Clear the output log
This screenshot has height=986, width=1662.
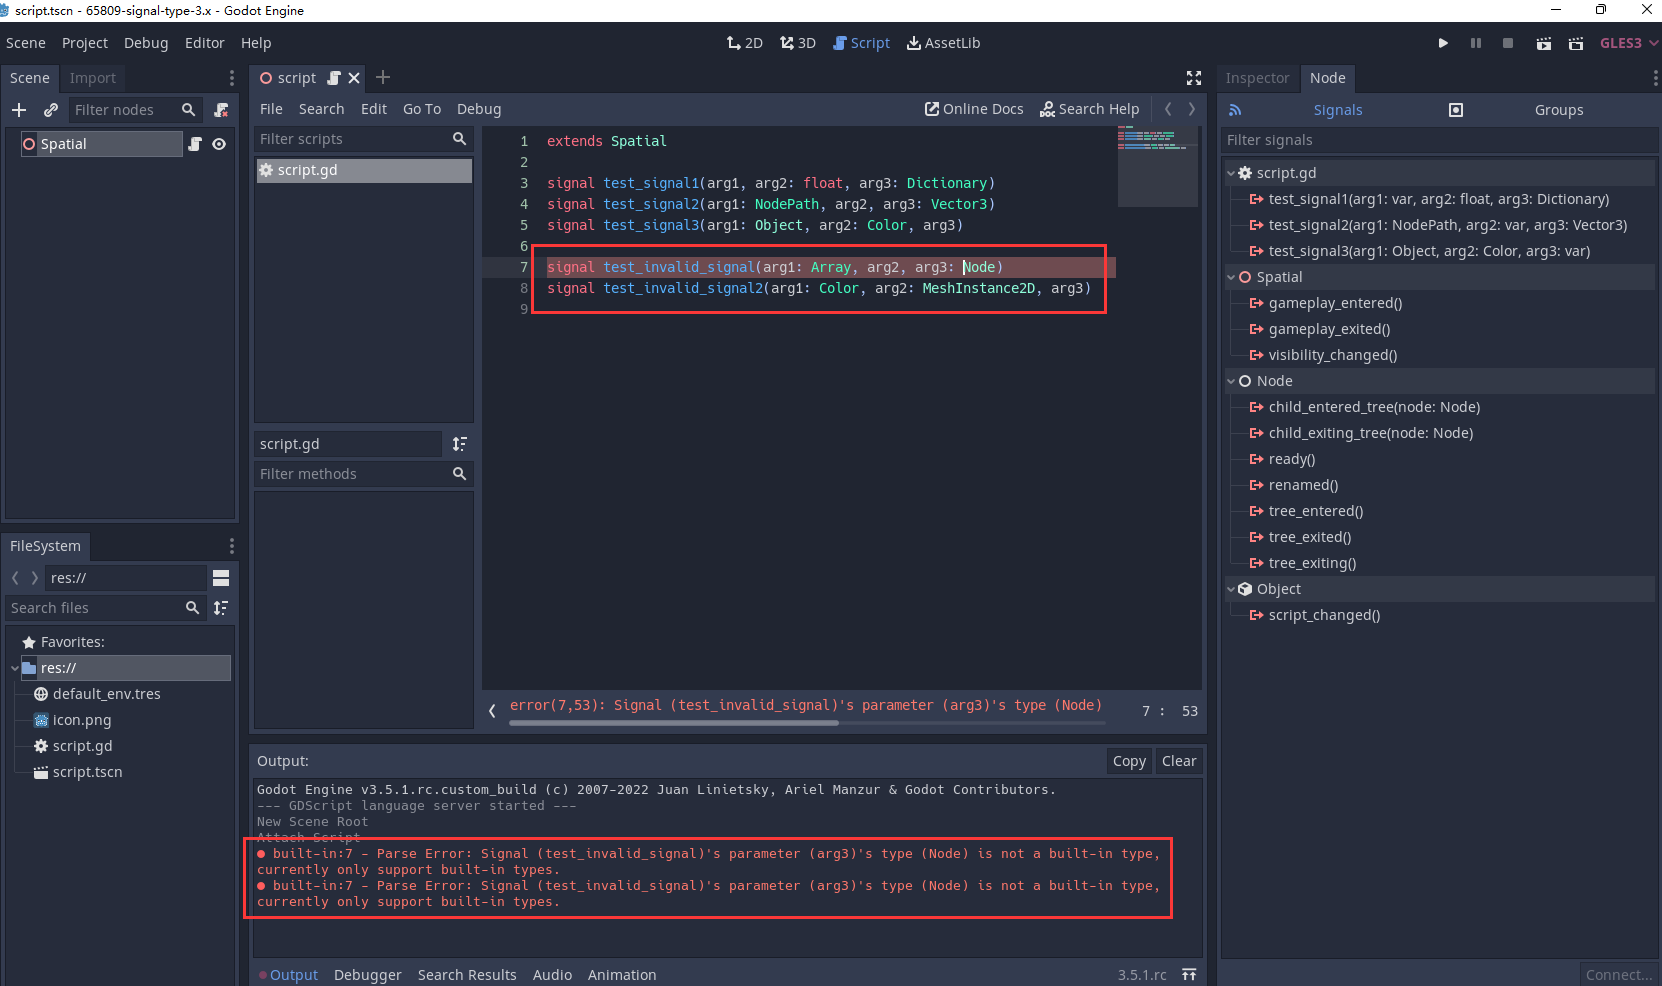[1179, 761]
